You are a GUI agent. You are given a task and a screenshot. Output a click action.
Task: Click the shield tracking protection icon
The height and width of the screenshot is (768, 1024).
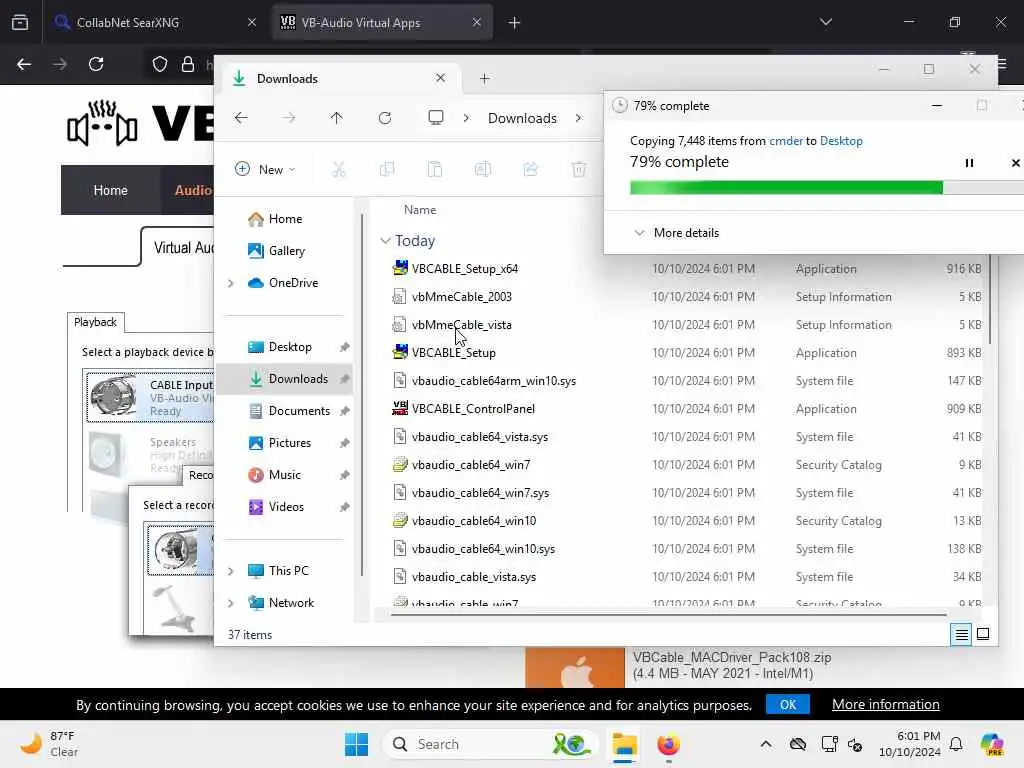(160, 64)
